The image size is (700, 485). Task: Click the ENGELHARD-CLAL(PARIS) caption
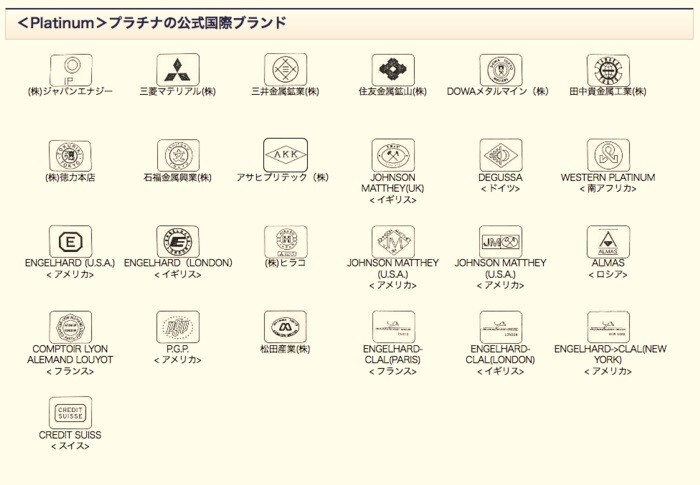click(393, 354)
